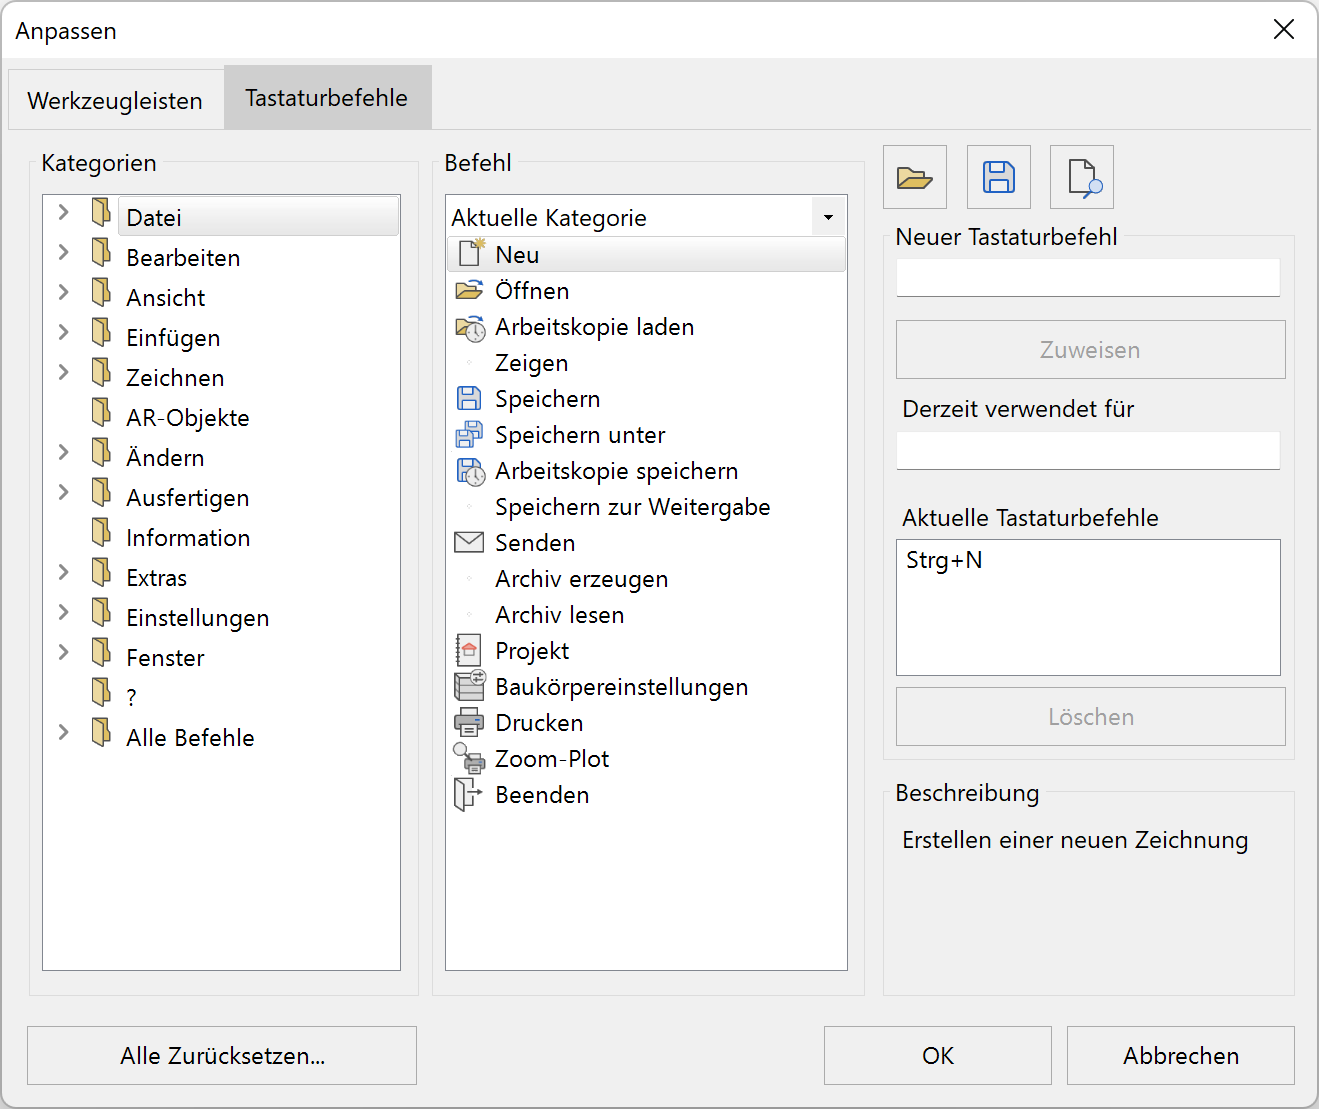Image resolution: width=1319 pixels, height=1109 pixels.
Task: Expand the Datei category in the tree
Action: (x=63, y=212)
